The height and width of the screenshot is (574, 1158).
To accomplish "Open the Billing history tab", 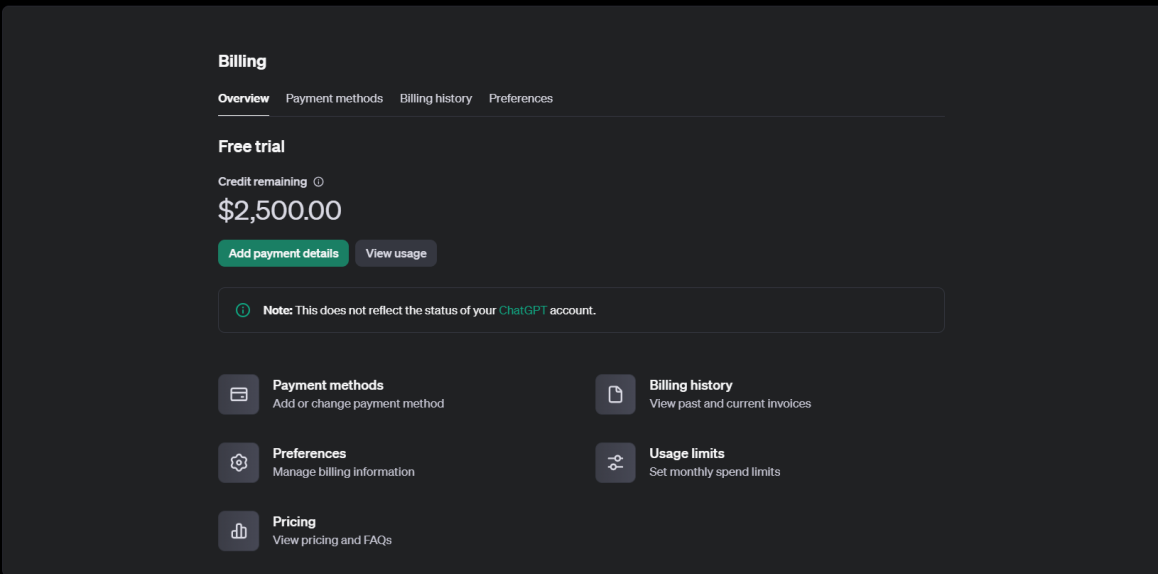I will click(x=436, y=98).
